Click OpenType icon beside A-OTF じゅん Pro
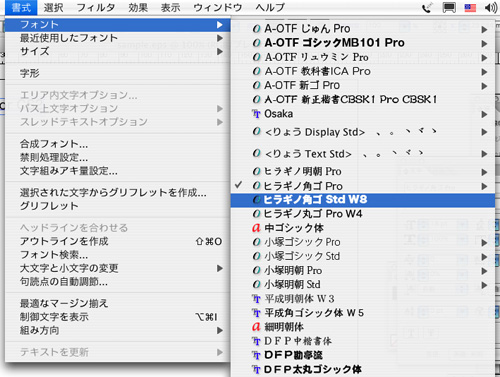The image size is (500, 377). (x=256, y=29)
